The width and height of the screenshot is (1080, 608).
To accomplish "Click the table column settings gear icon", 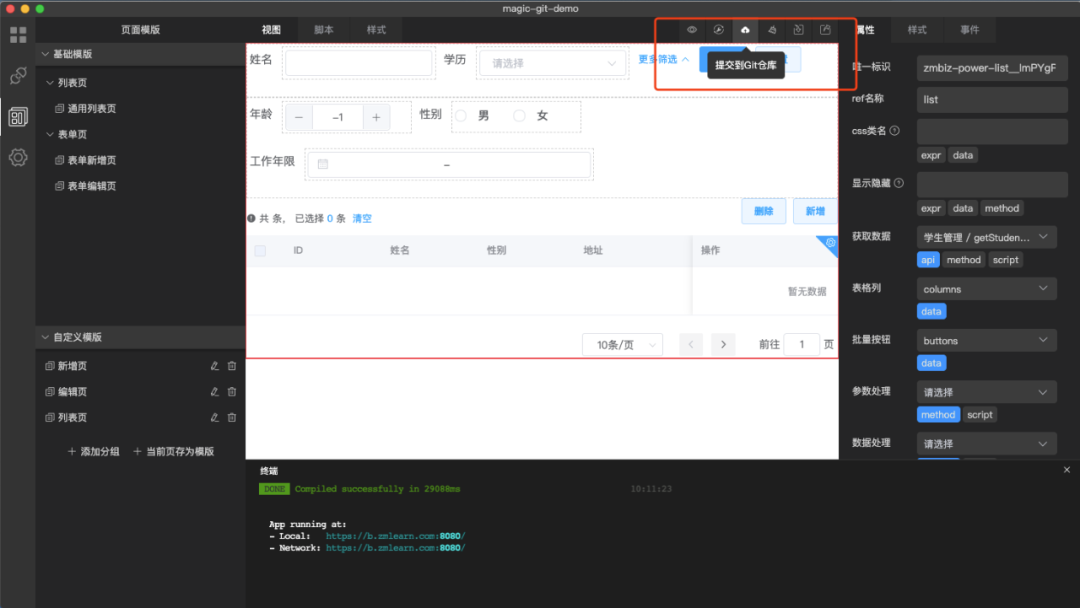I will tap(831, 242).
